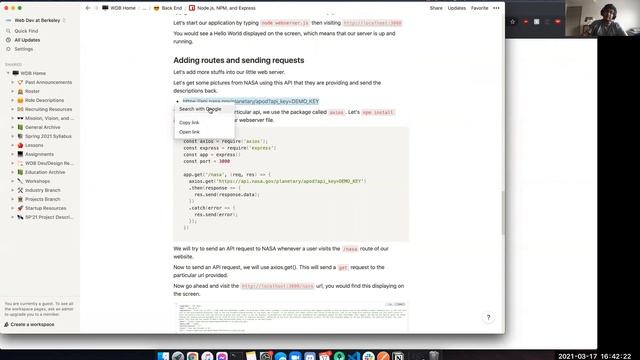Viewport: 640px width, 360px height.
Task: Open Projects Branch page in sidebar
Action: point(42,199)
